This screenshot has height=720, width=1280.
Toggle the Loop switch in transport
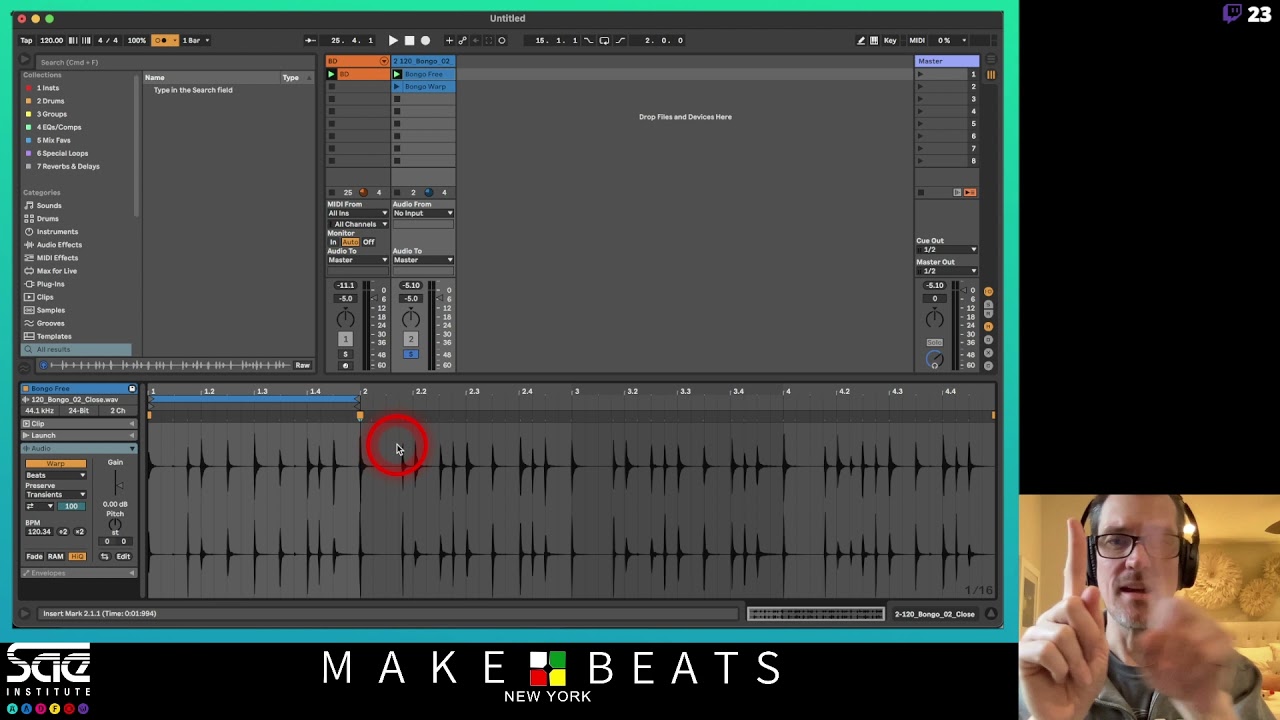click(604, 40)
